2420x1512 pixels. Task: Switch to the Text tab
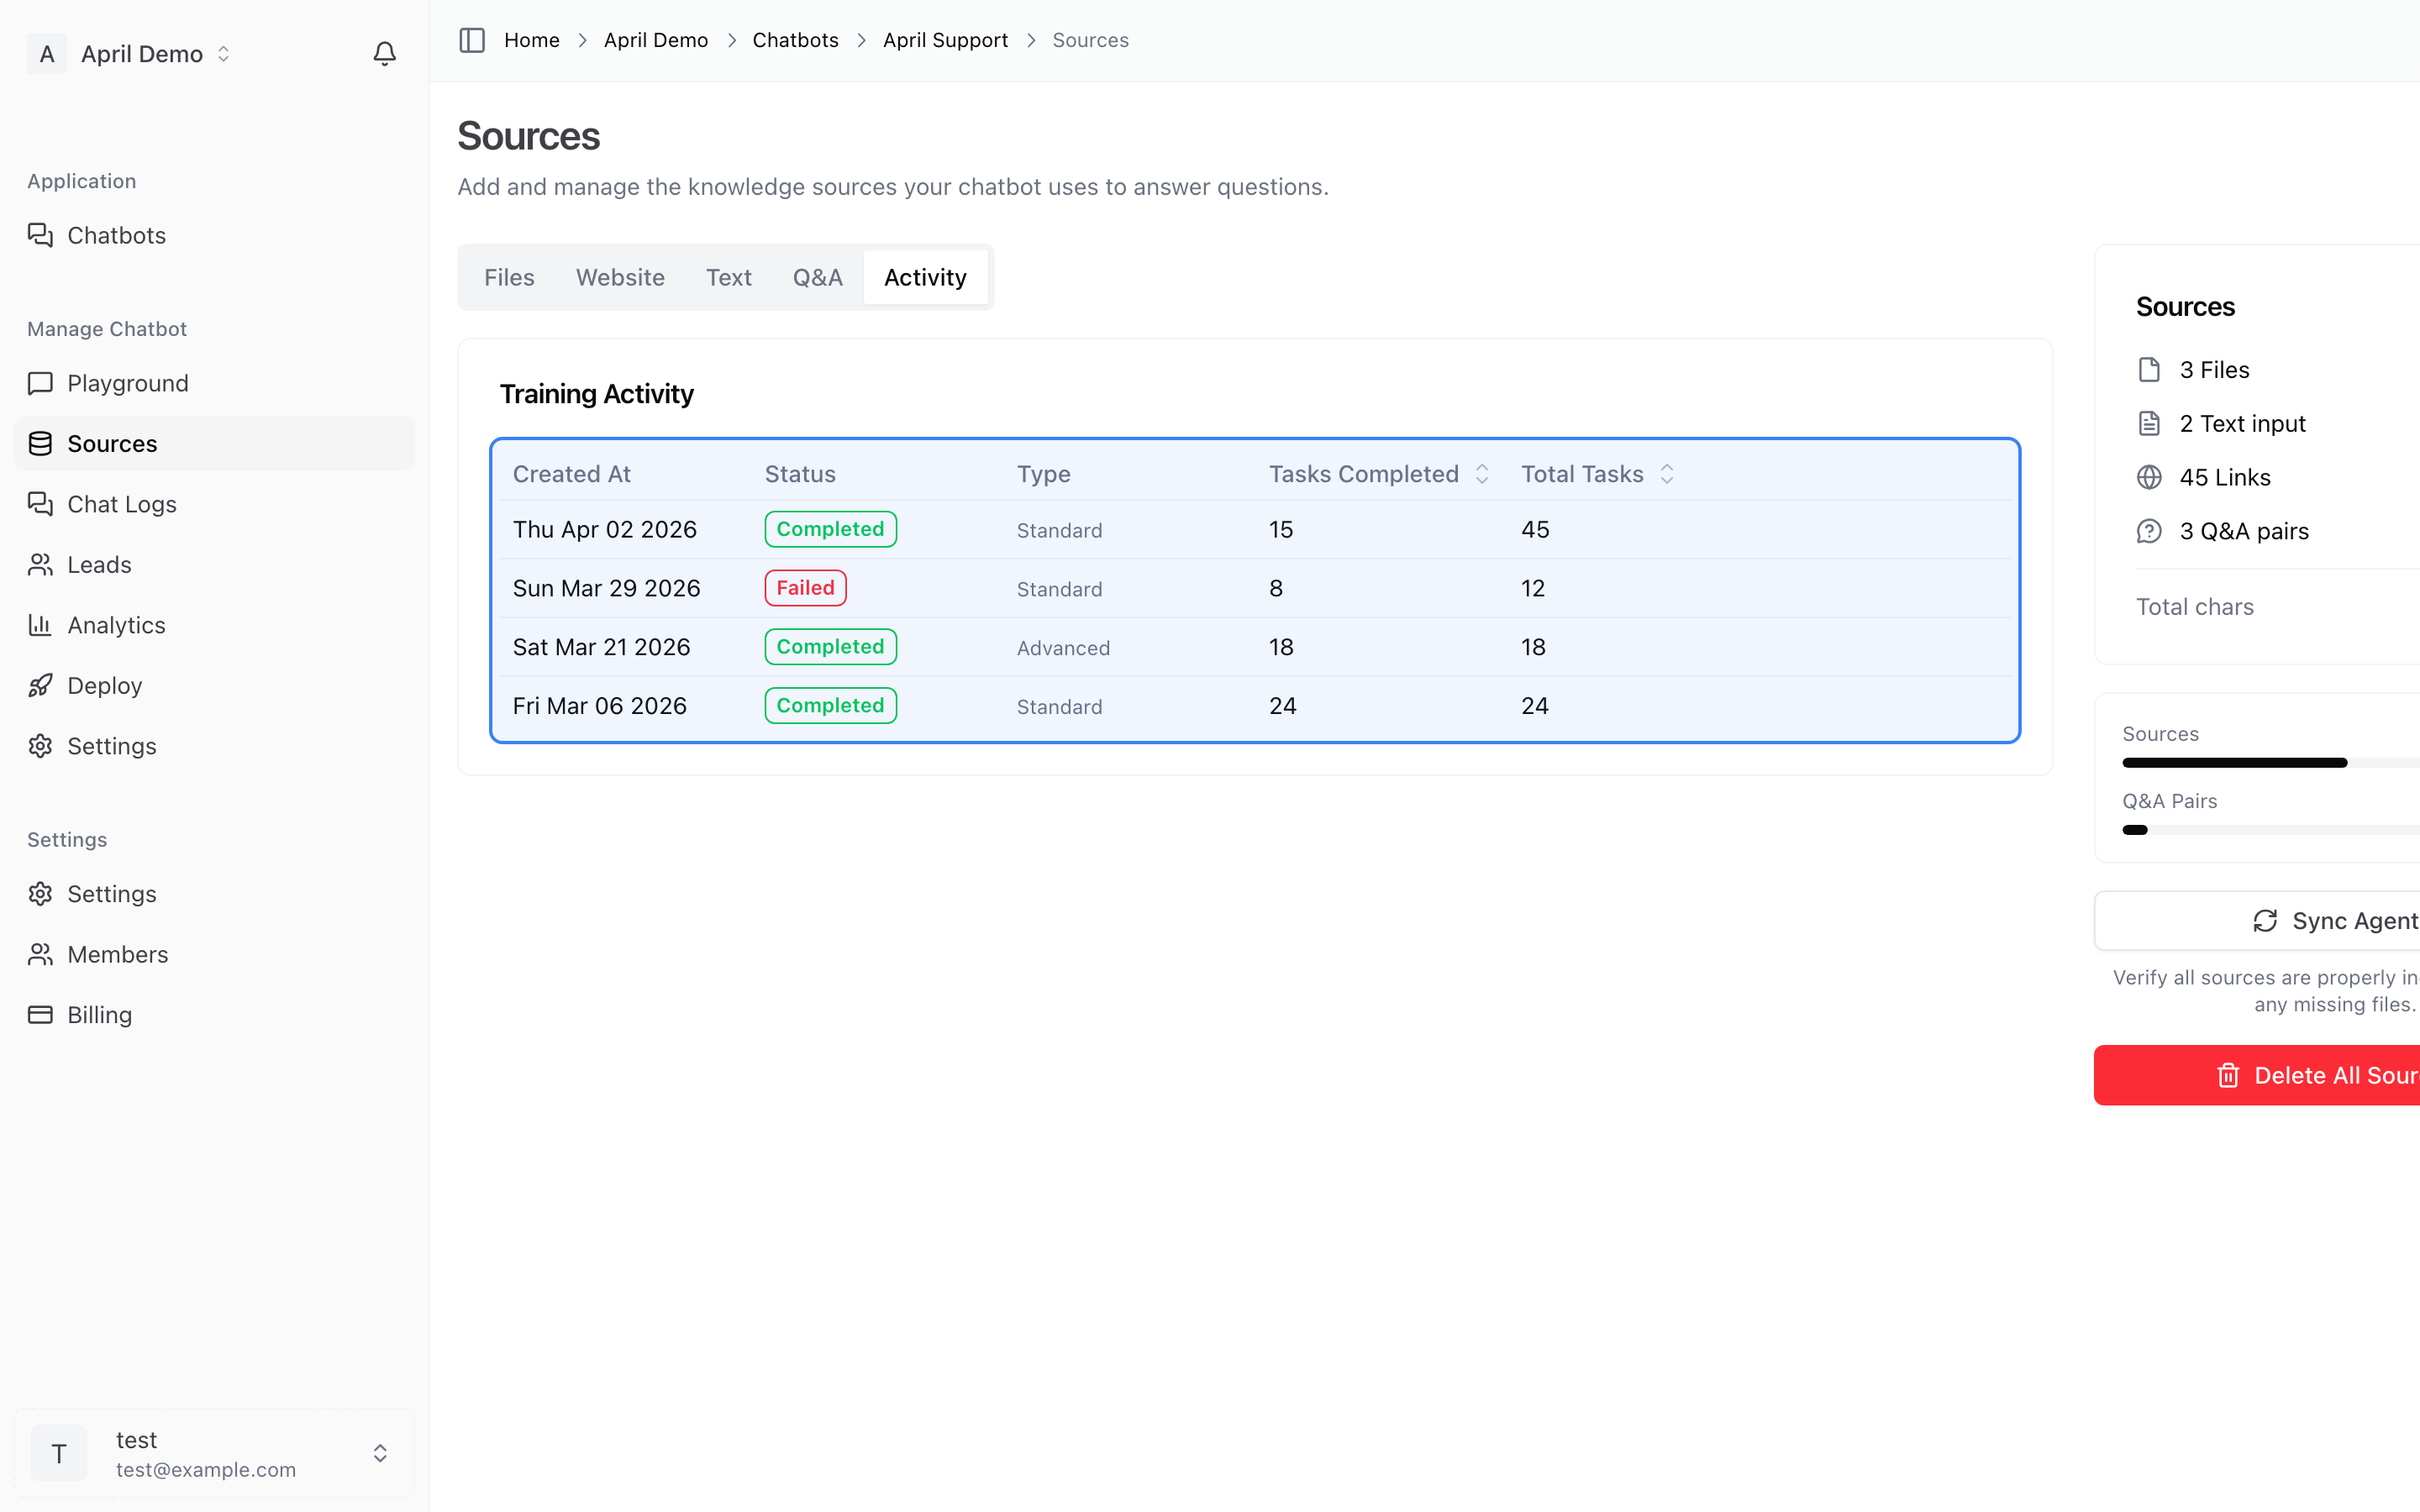pos(729,277)
